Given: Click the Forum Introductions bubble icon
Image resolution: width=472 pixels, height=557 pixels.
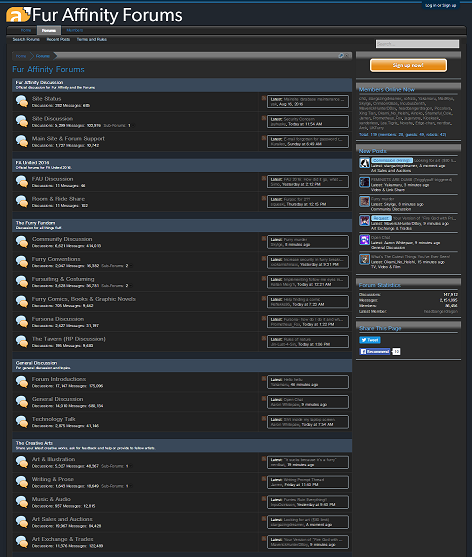Looking at the screenshot, I should pos(22,382).
